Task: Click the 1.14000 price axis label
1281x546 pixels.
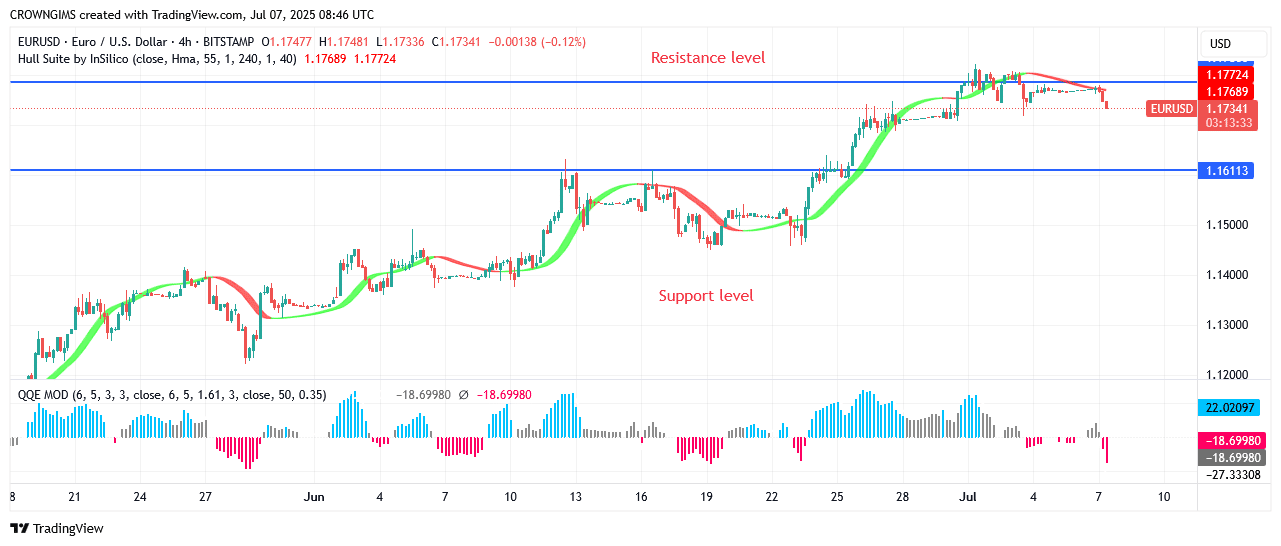Action: pyautogui.click(x=1226, y=275)
